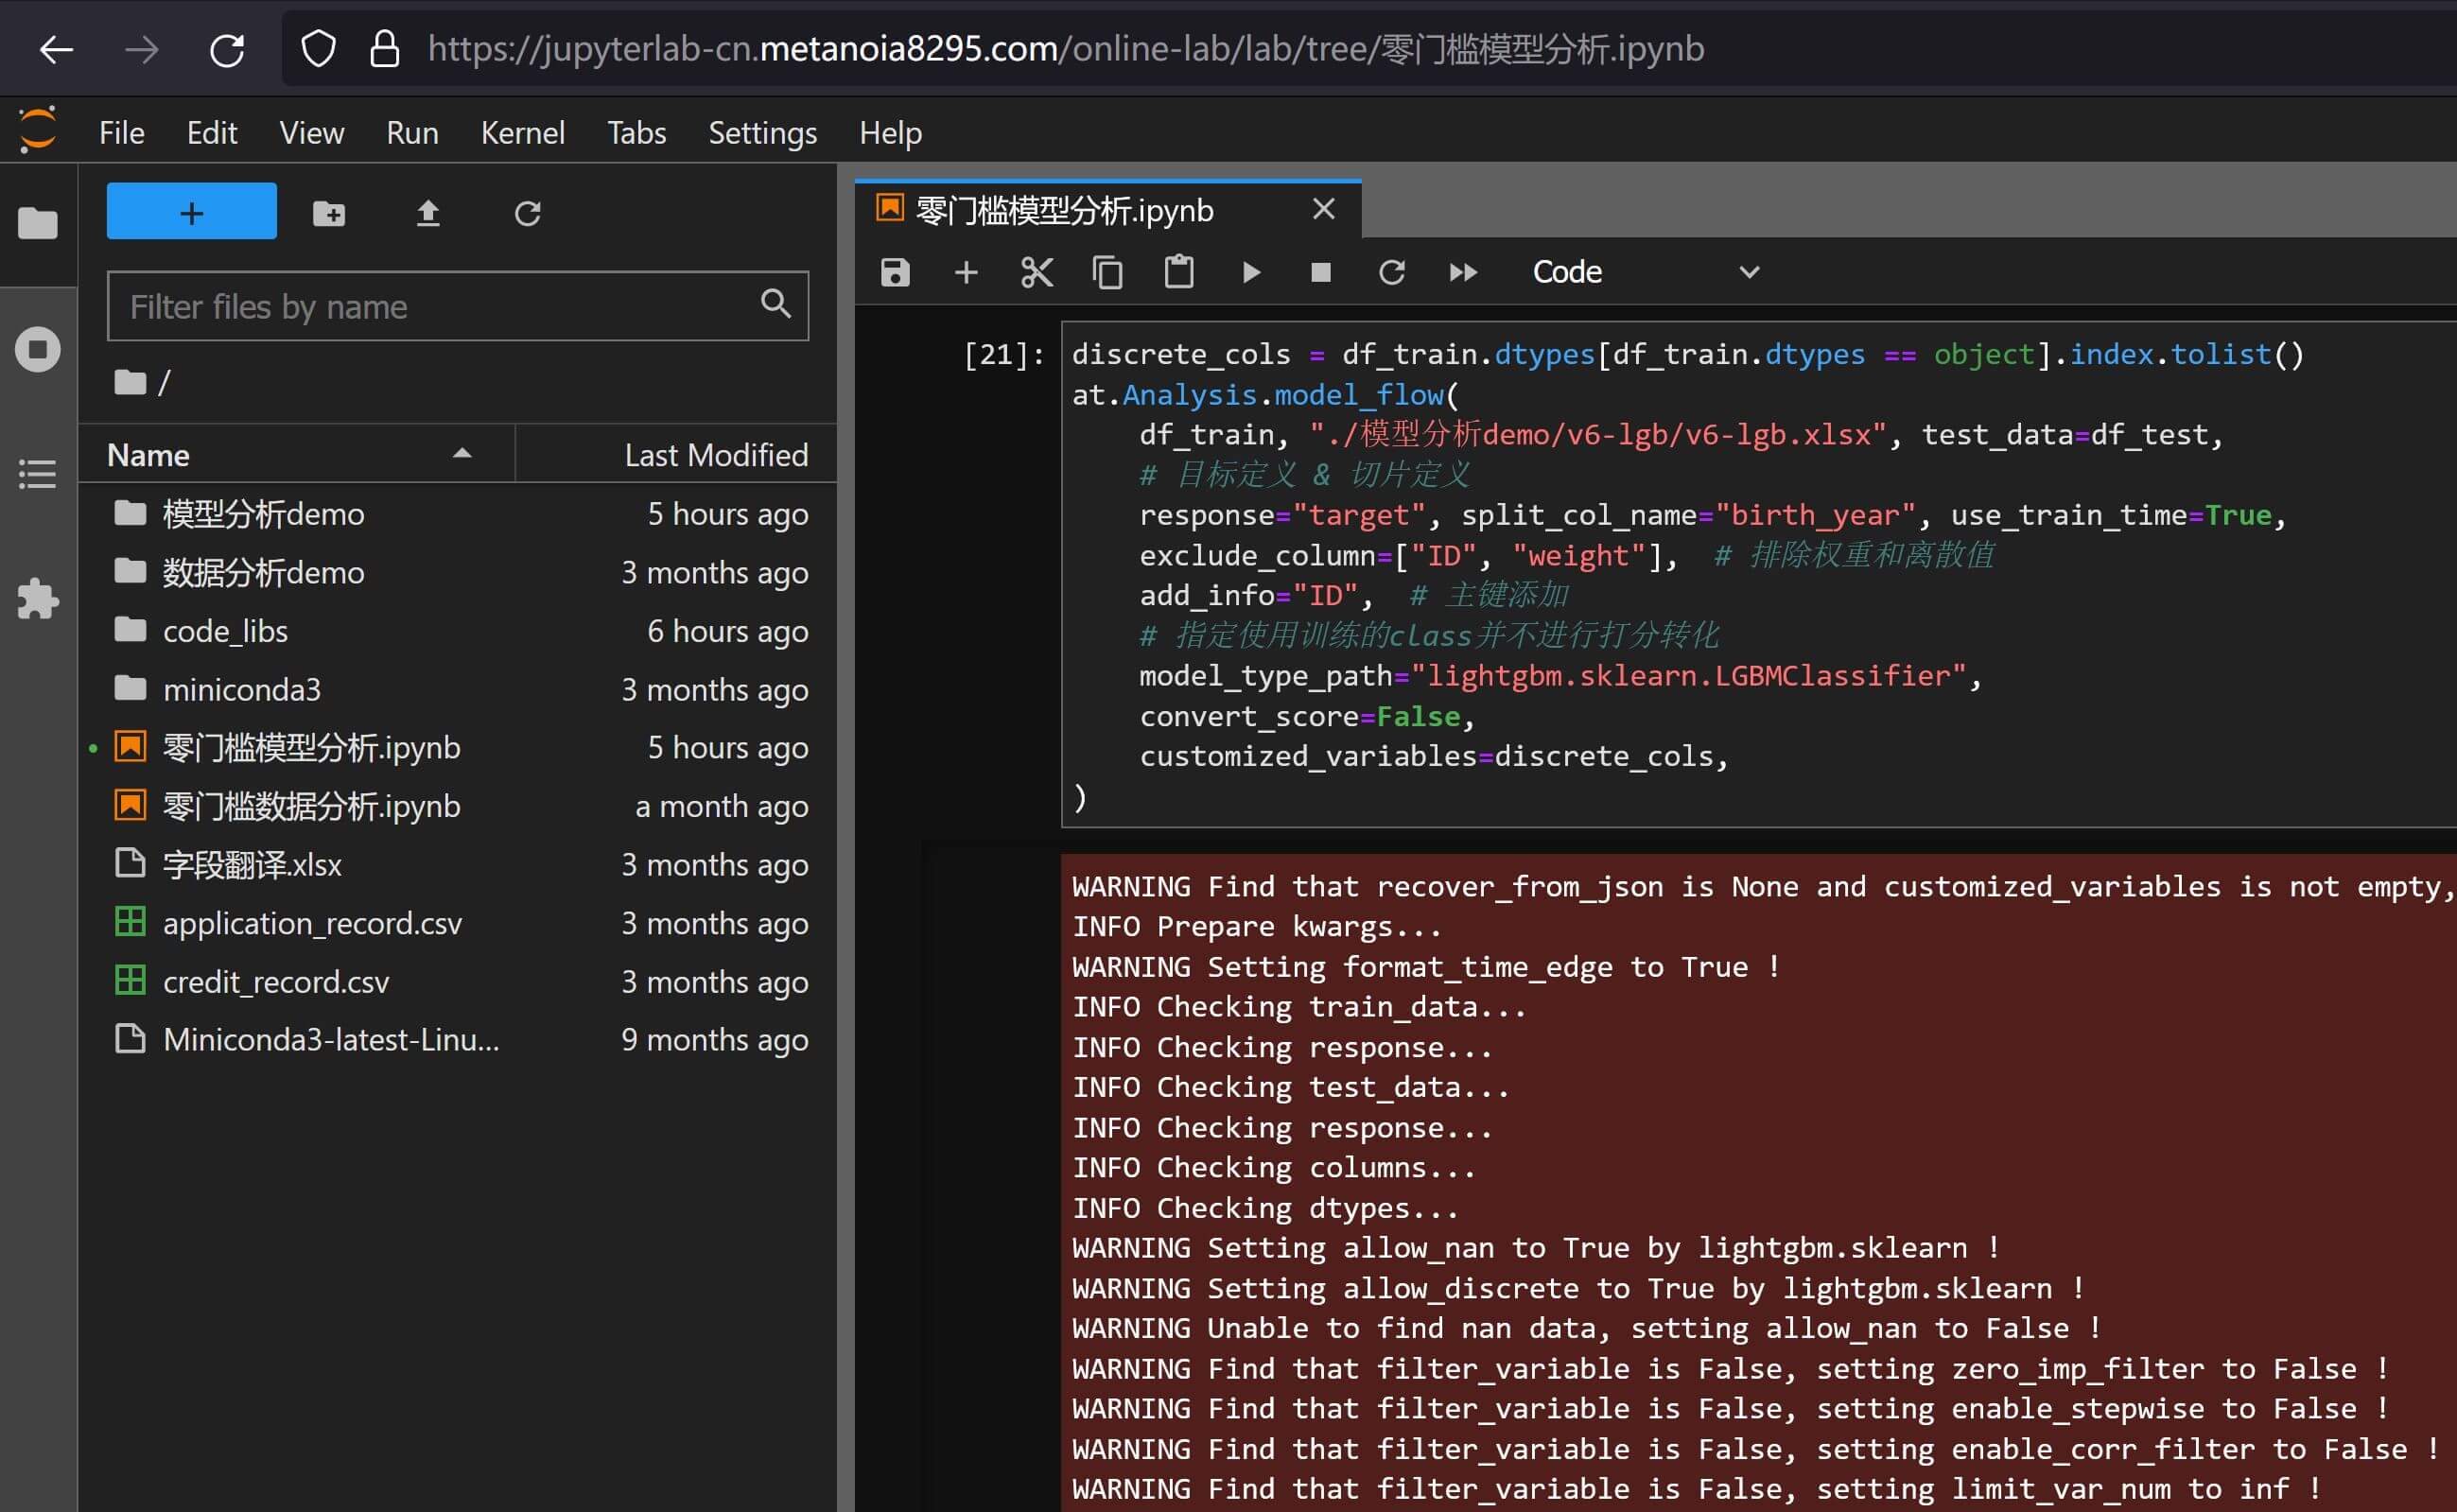2457x1512 pixels.
Task: Interrupt the kernel with stop button
Action: pos(1320,272)
